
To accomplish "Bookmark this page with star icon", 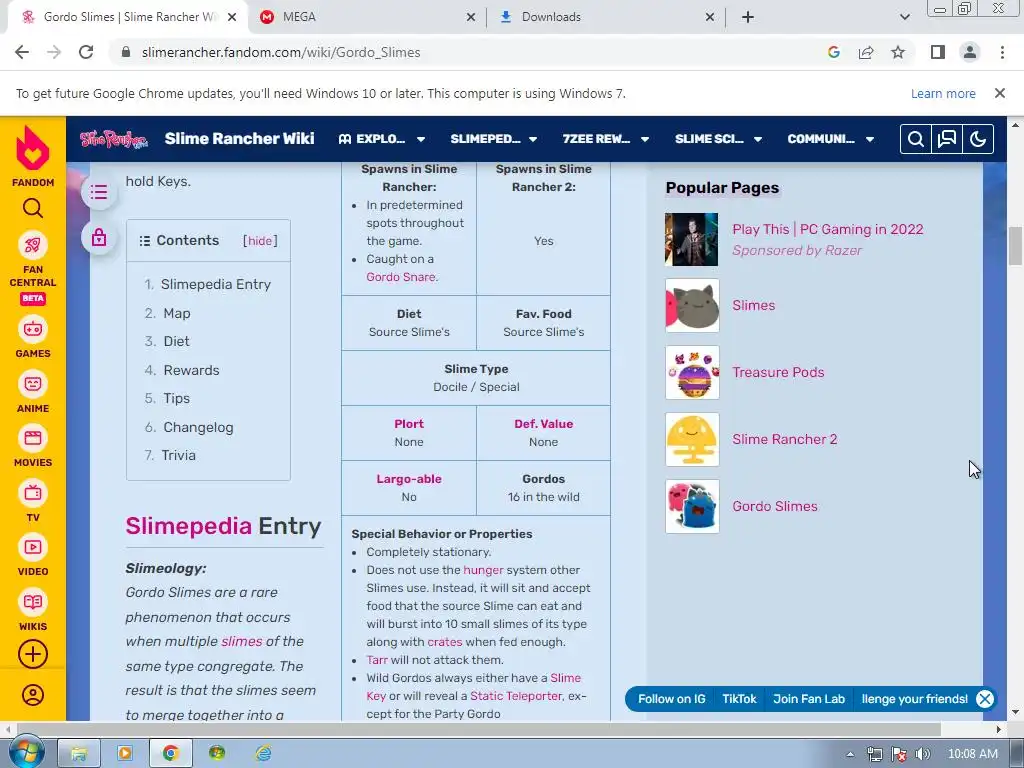I will 898,52.
